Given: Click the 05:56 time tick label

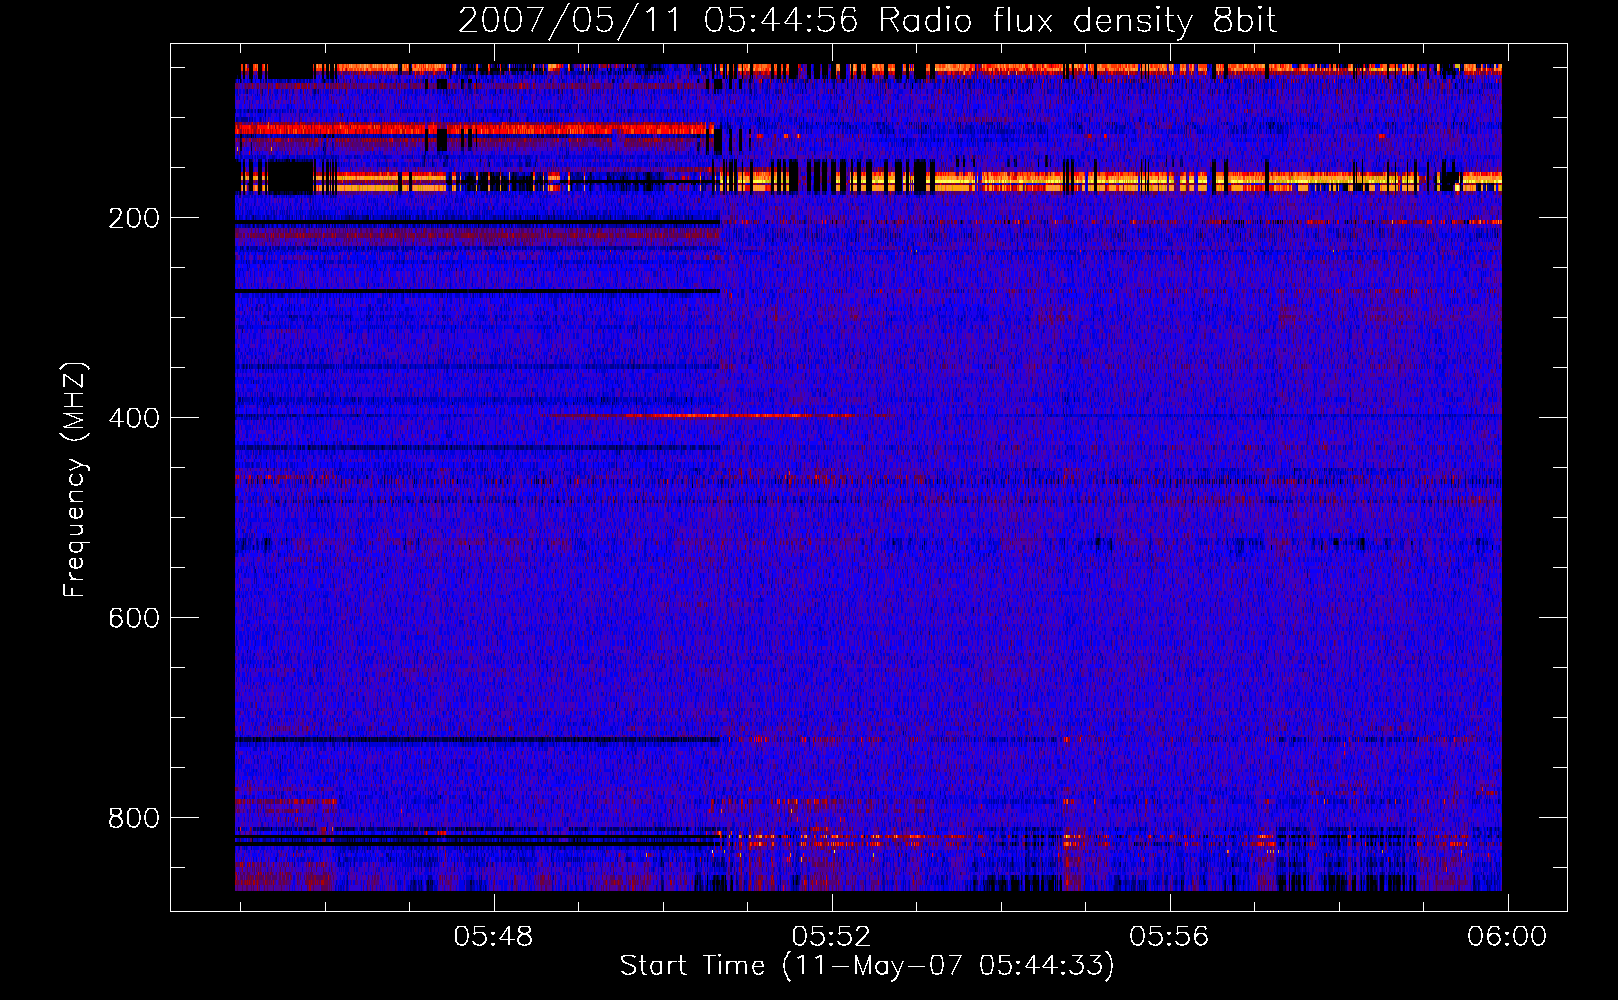Looking at the screenshot, I should [x=1169, y=937].
